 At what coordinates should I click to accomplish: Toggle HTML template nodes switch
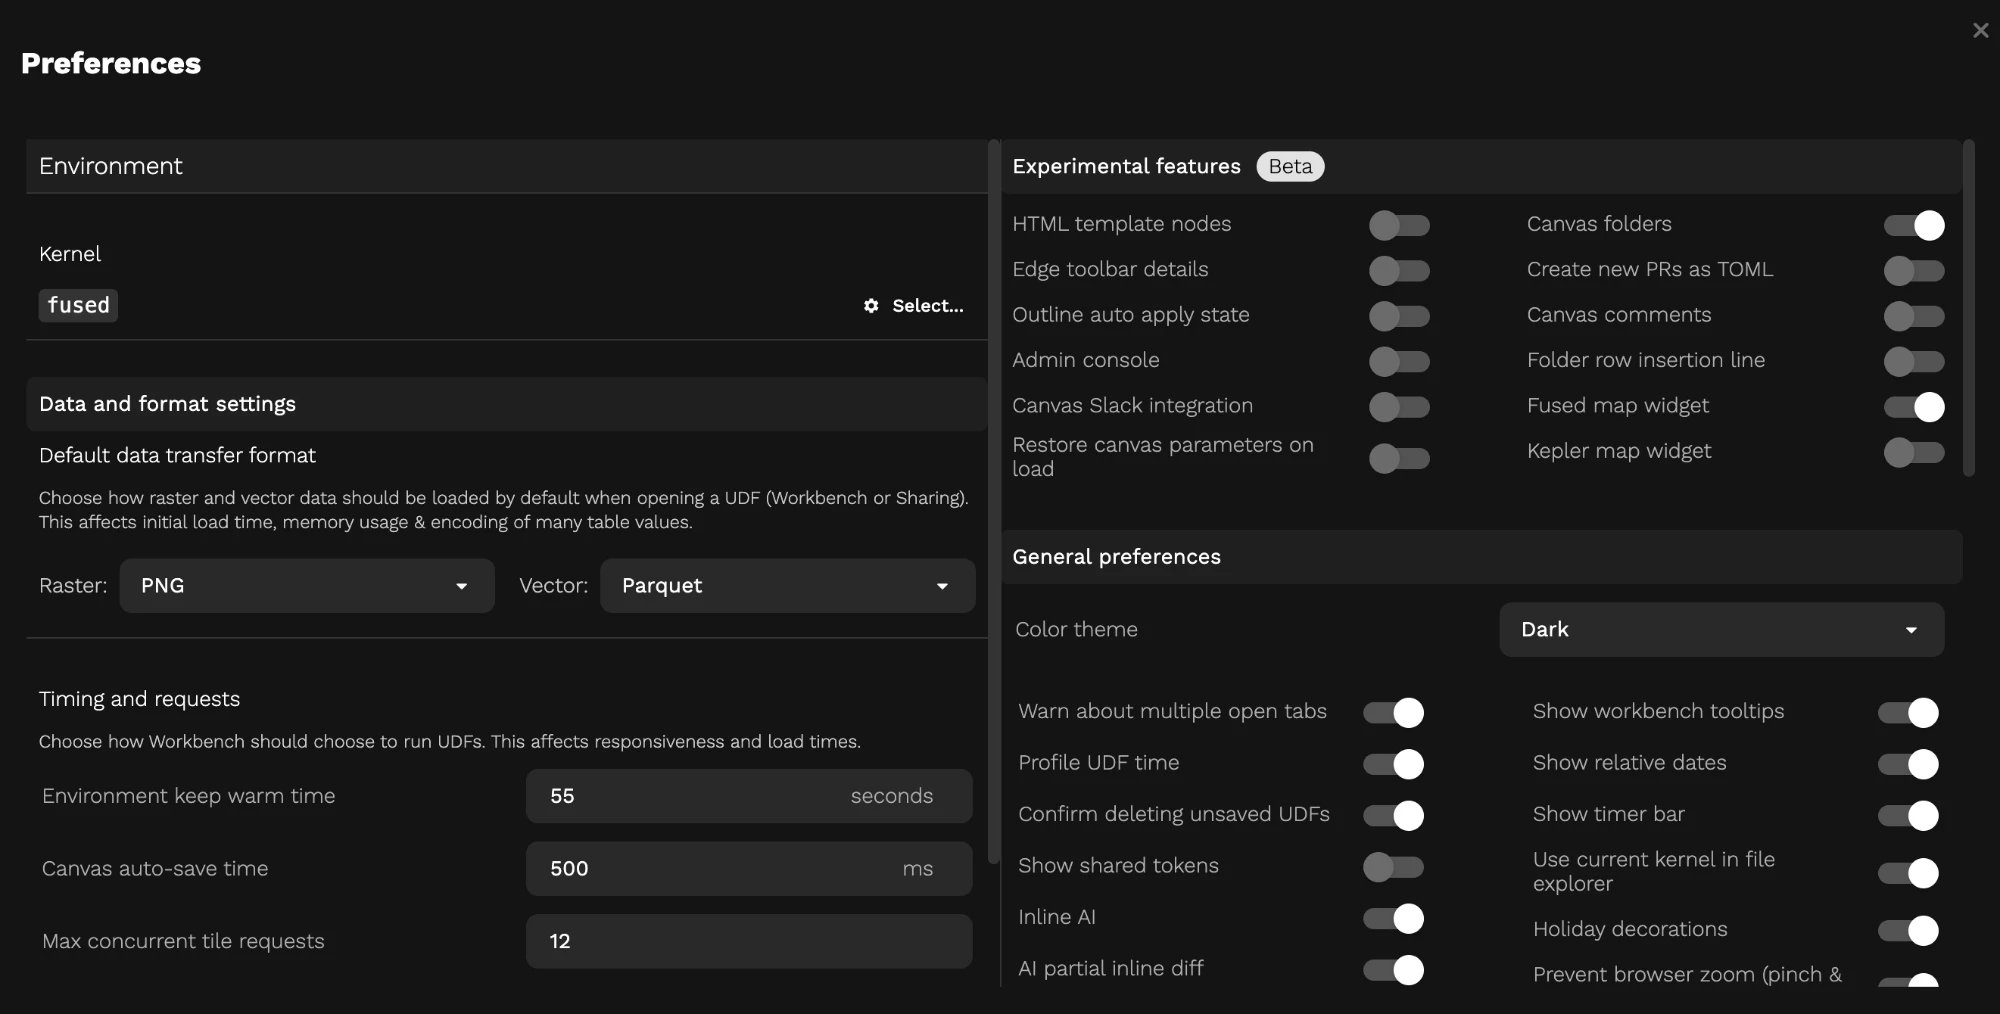1399,225
